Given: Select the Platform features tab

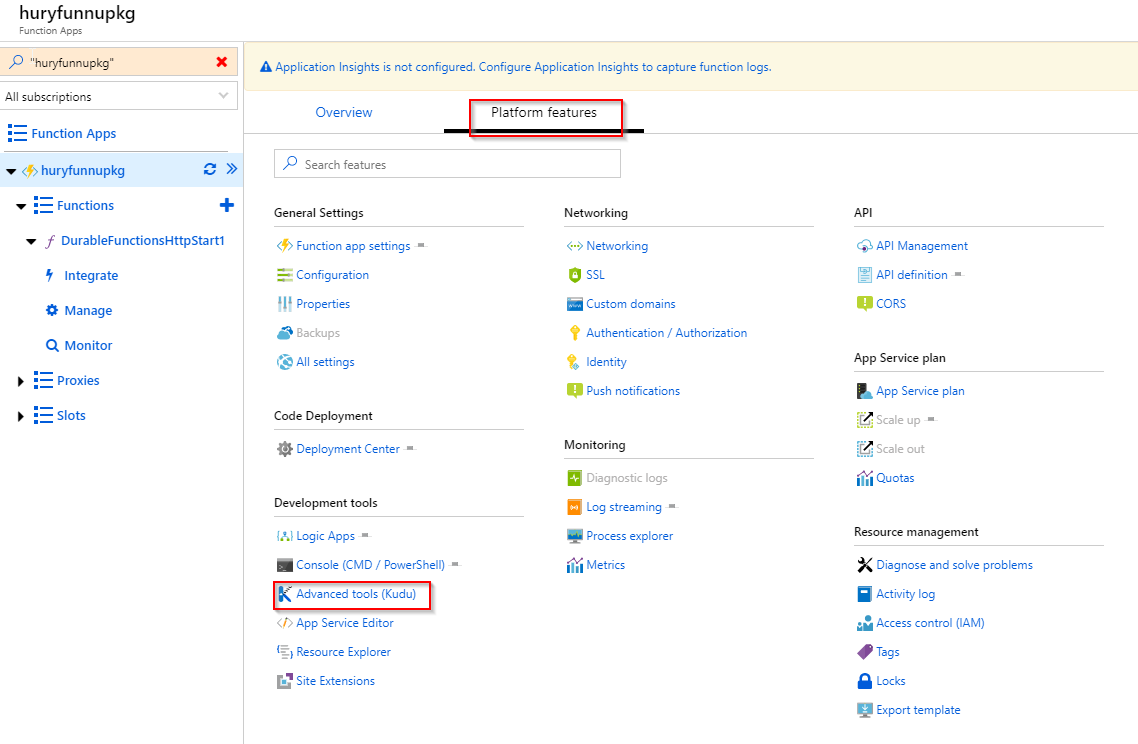Looking at the screenshot, I should pos(544,113).
